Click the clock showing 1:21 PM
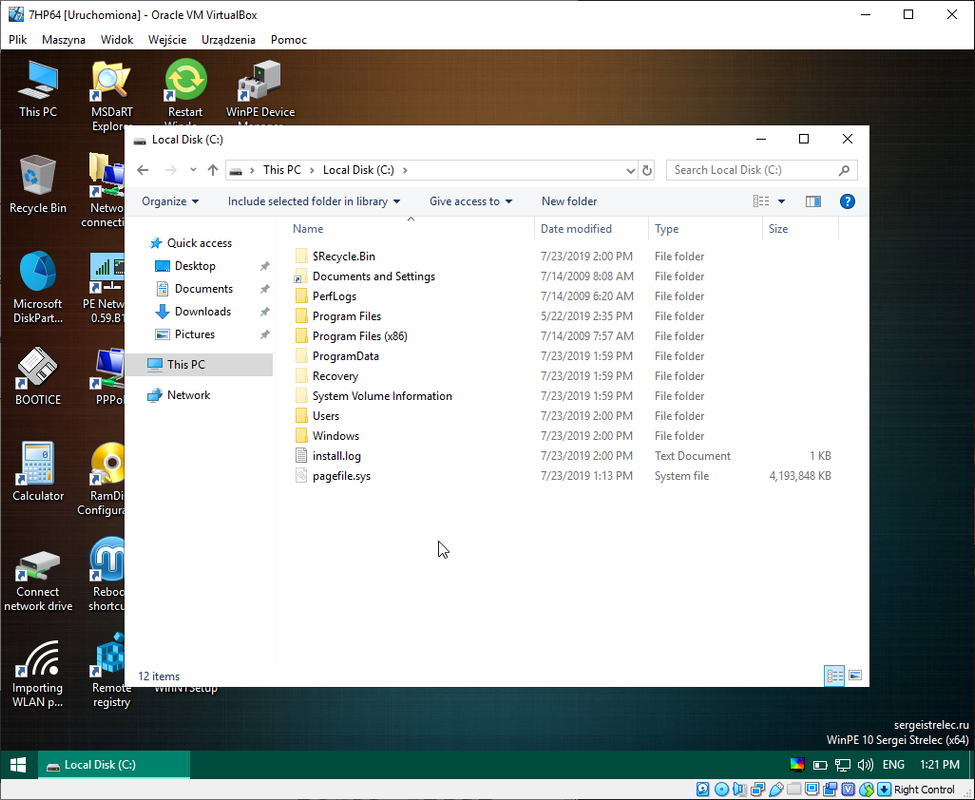This screenshot has width=975, height=800. (x=940, y=765)
